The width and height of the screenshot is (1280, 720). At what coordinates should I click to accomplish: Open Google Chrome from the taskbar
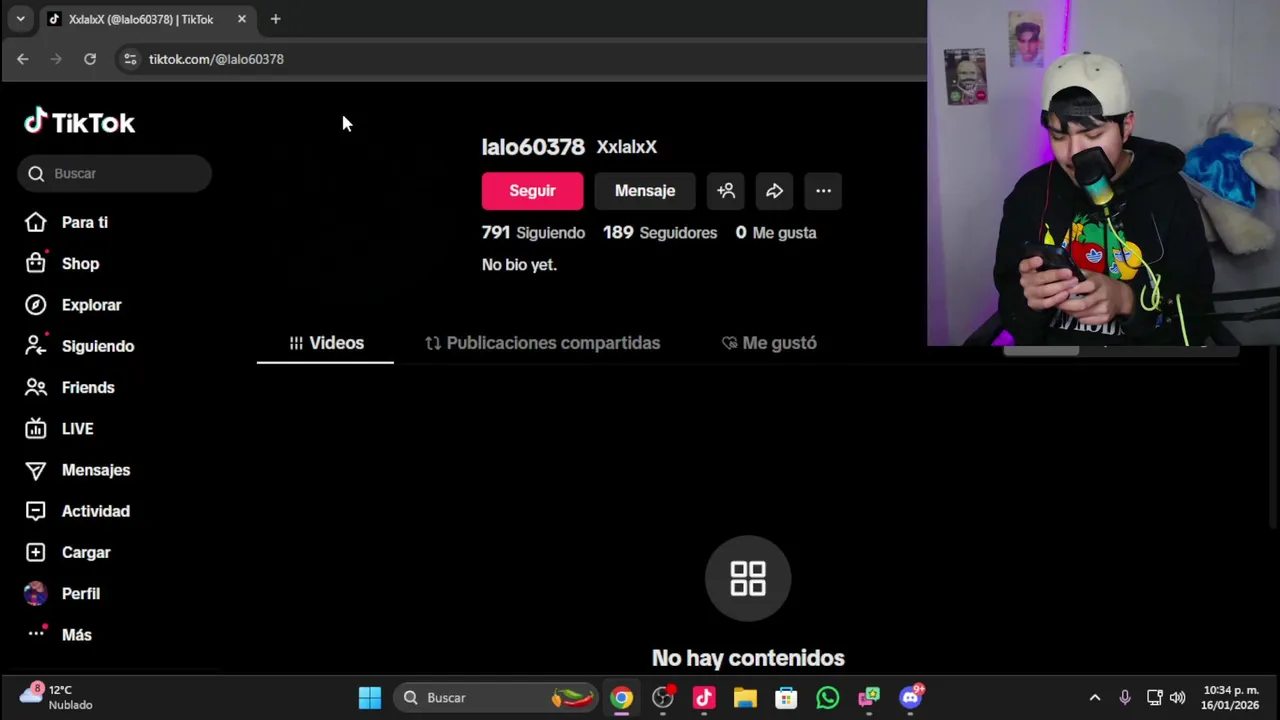[x=622, y=698]
